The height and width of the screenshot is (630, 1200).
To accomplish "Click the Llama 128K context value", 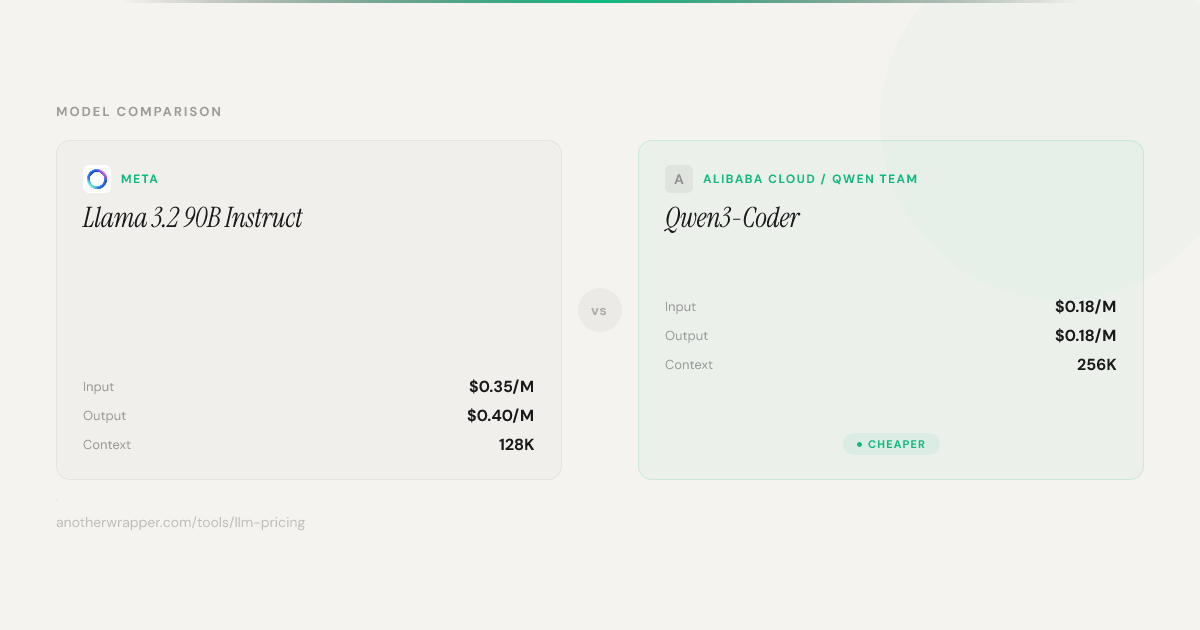I will [x=516, y=445].
